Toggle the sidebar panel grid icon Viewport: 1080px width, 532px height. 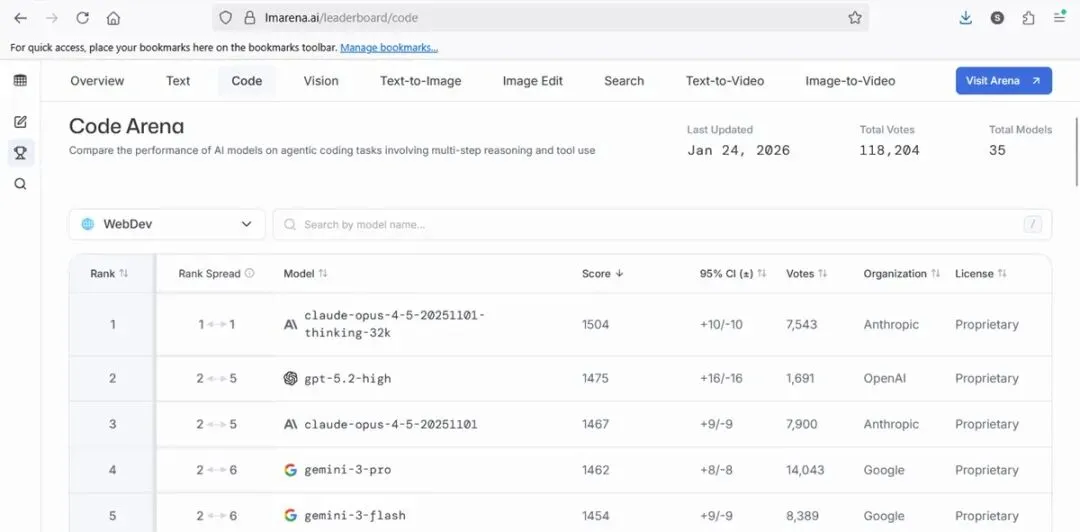click(x=20, y=81)
